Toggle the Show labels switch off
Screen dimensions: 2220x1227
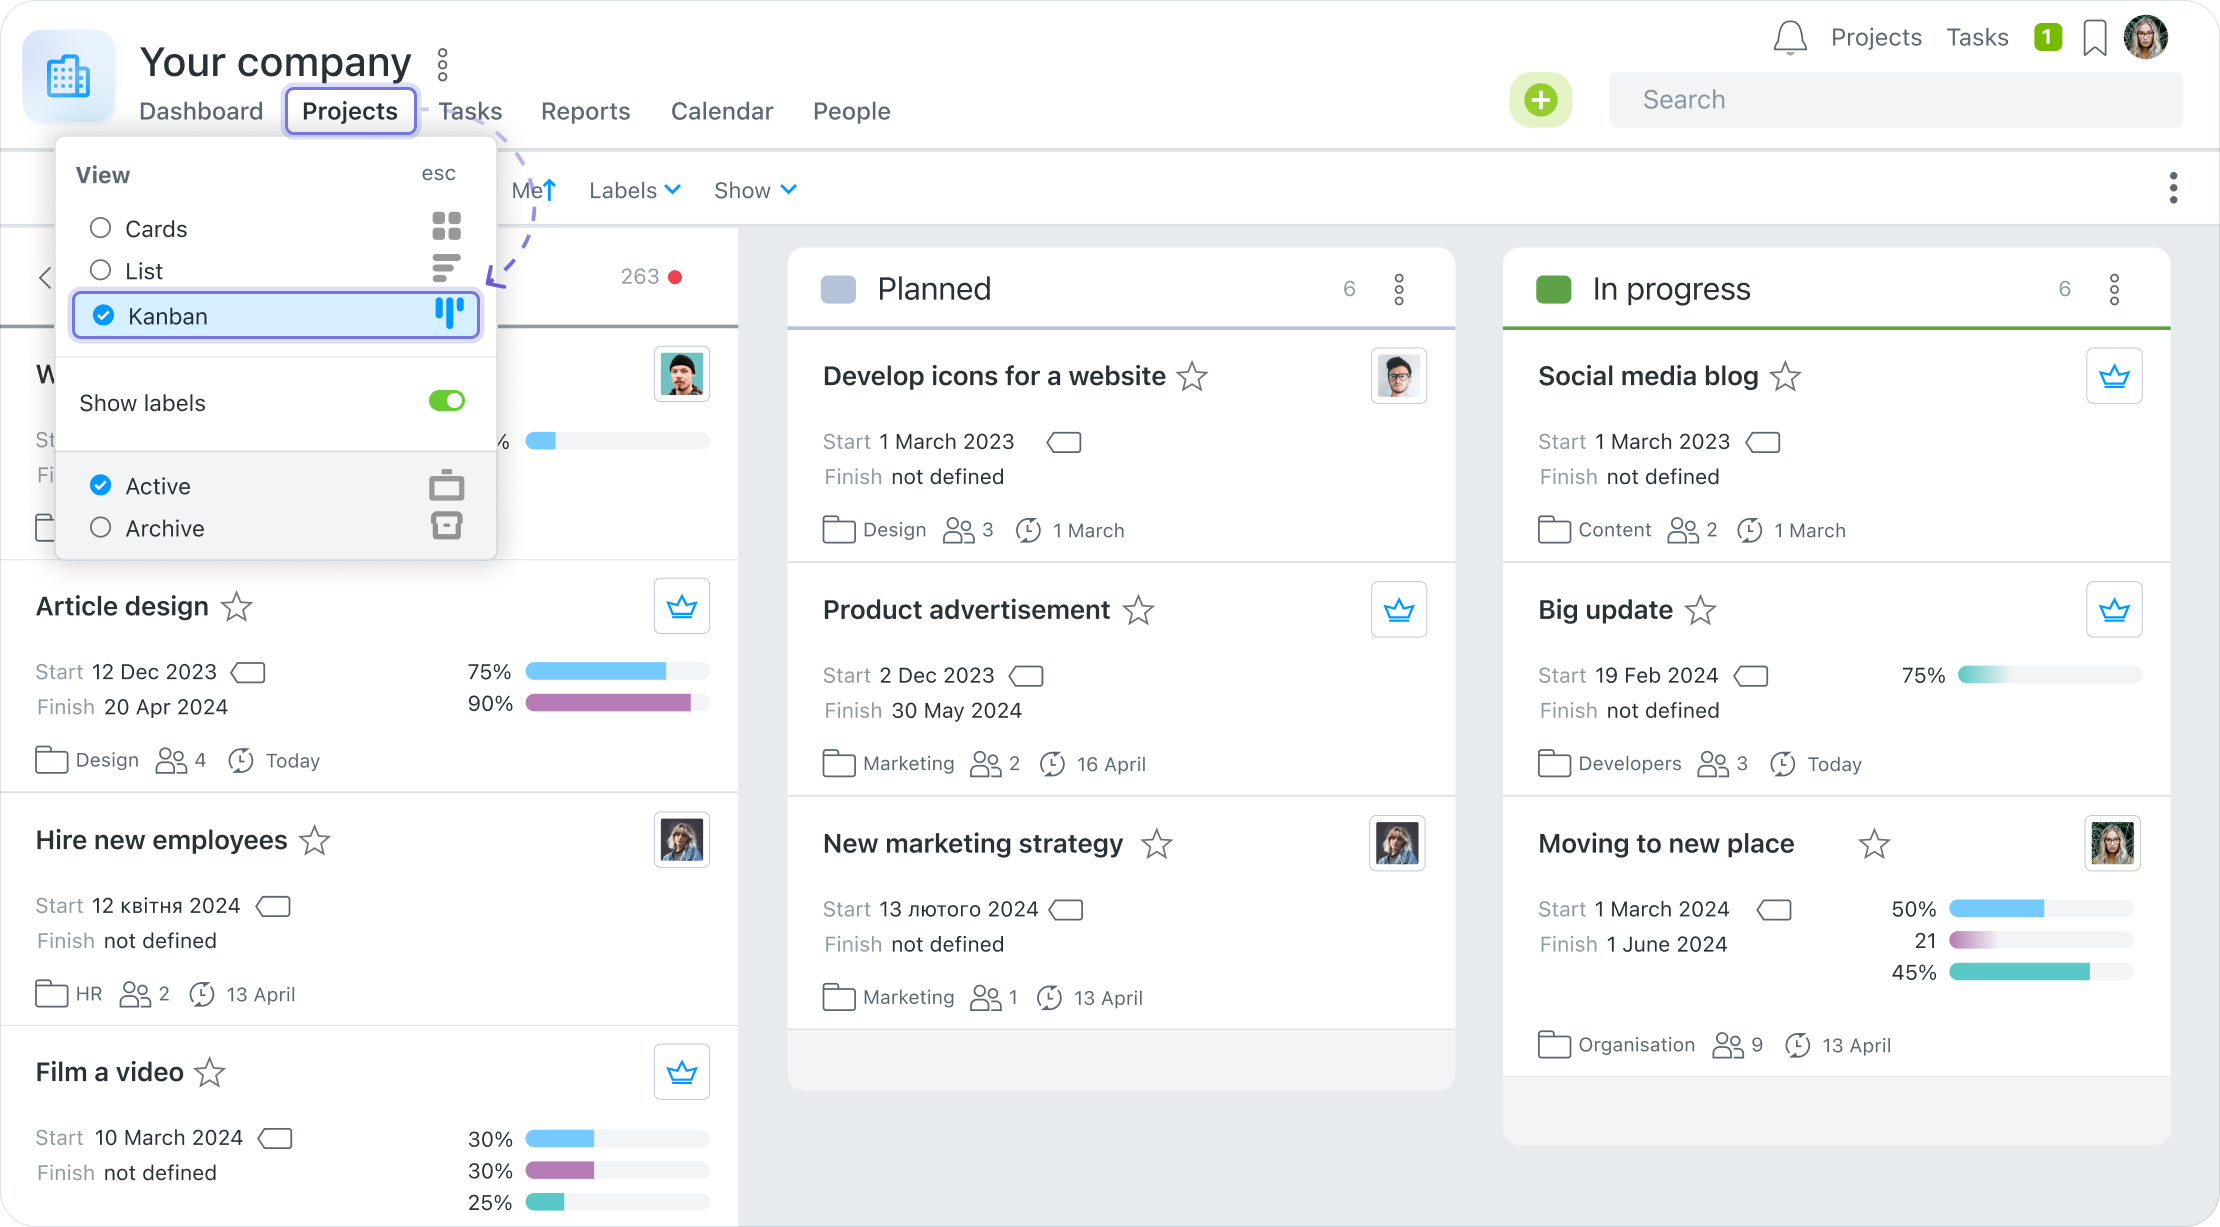pos(447,401)
